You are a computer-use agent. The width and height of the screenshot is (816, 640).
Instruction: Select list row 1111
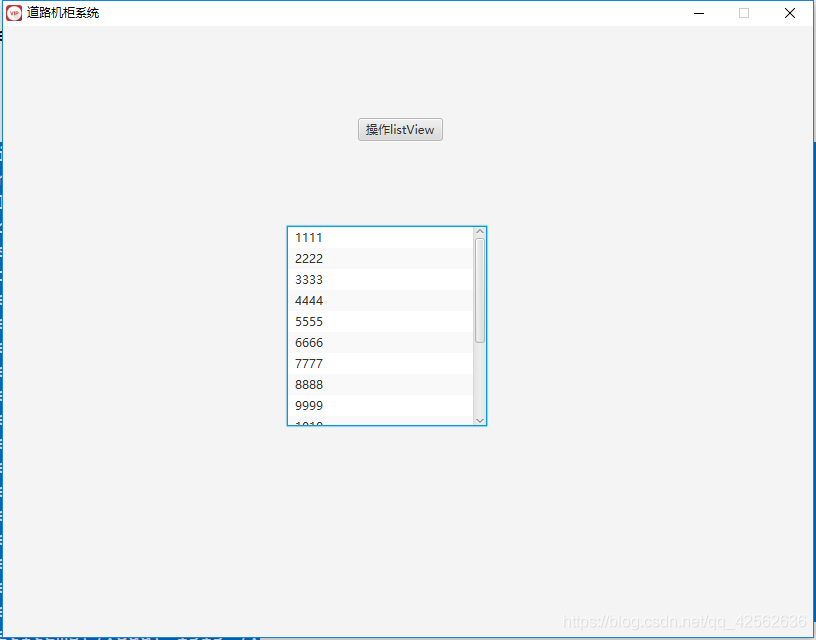coord(380,238)
